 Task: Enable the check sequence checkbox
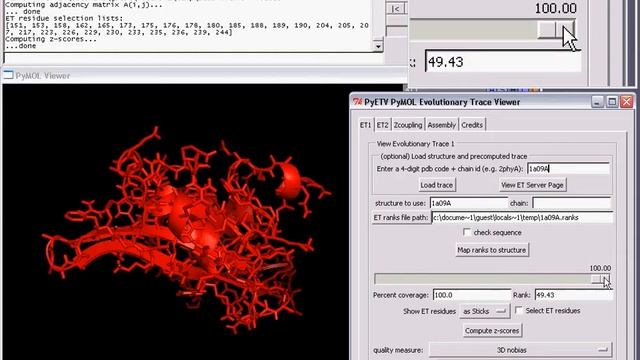tap(467, 232)
